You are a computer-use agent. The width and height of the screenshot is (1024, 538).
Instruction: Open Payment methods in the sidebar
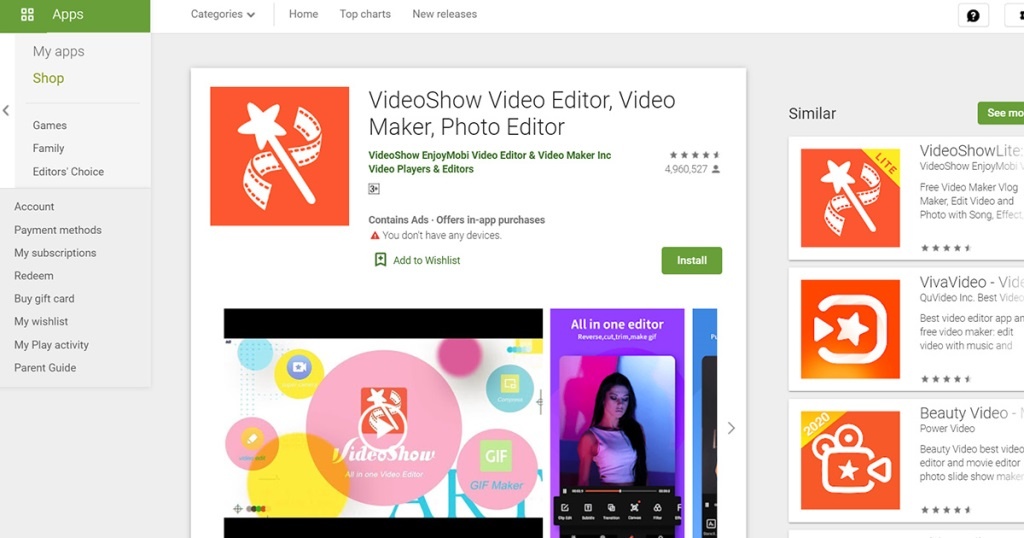(58, 230)
